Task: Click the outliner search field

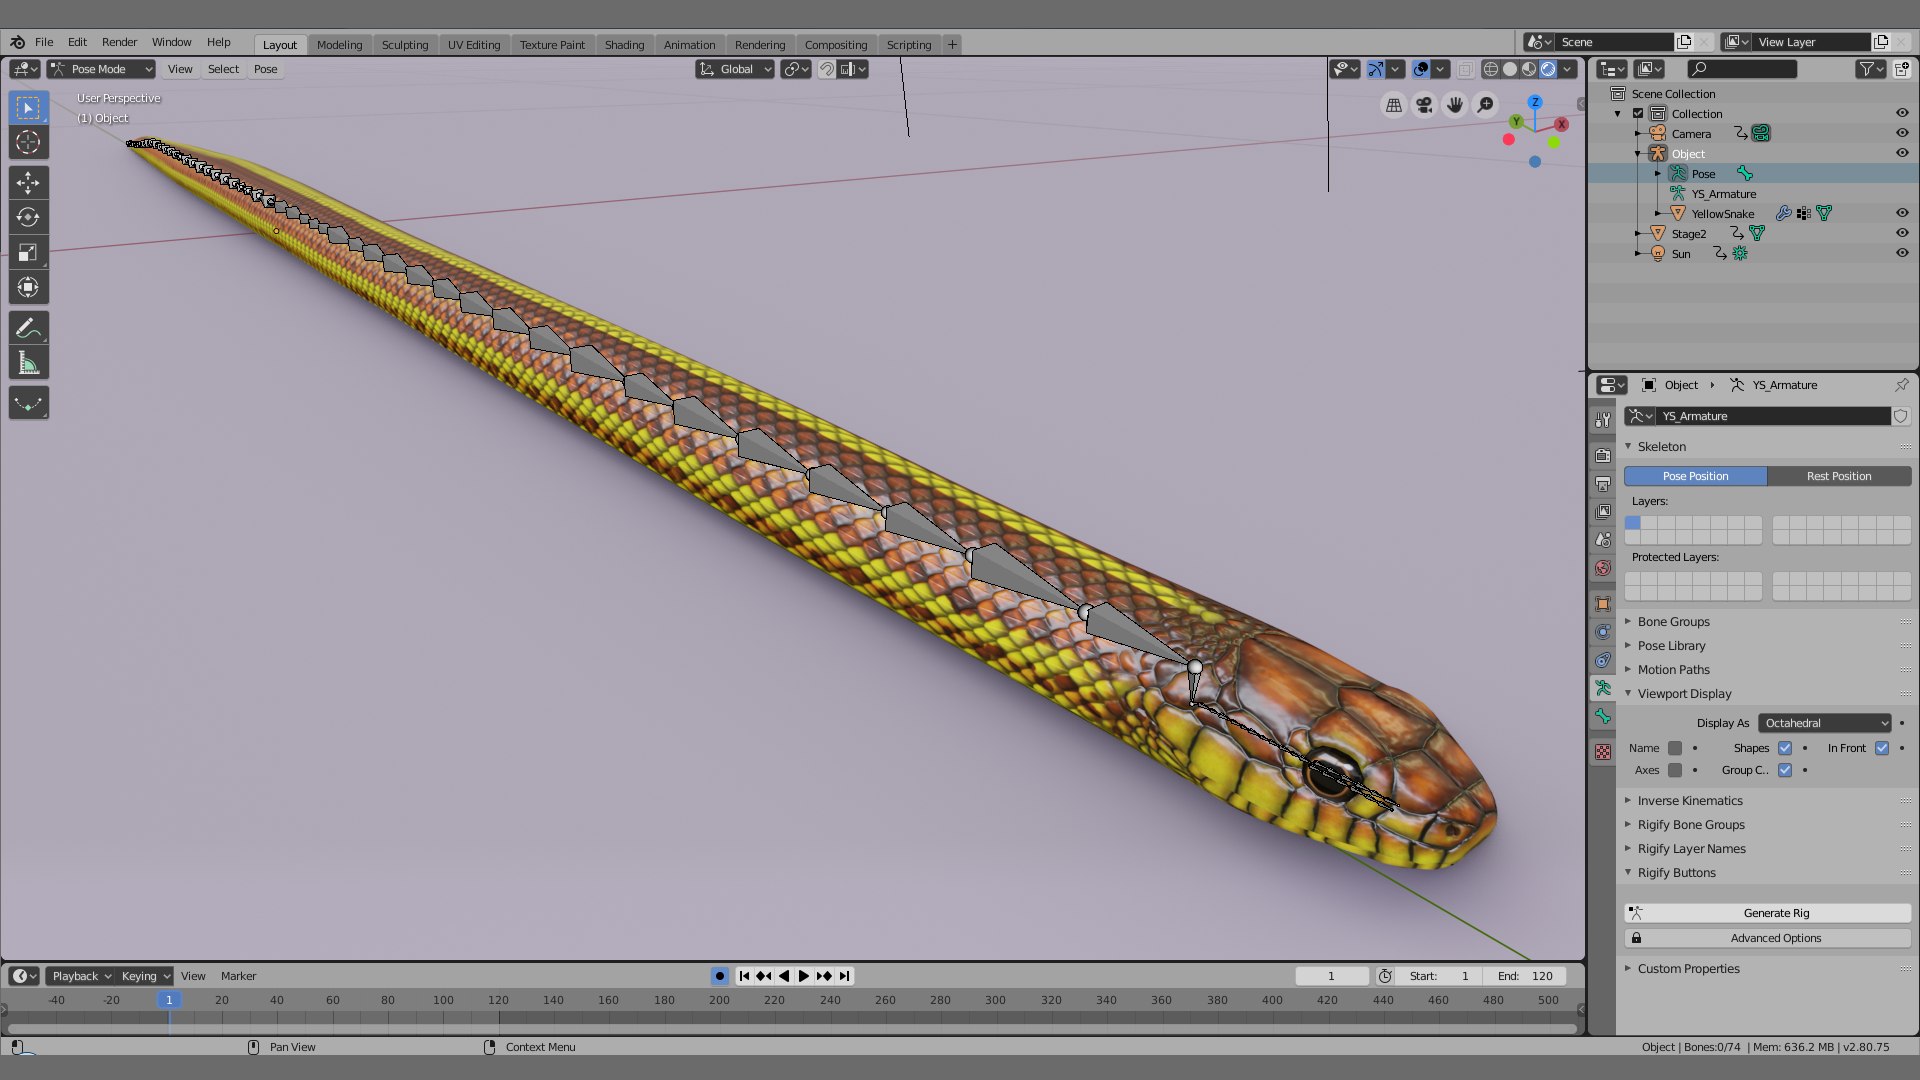Action: tap(1742, 69)
